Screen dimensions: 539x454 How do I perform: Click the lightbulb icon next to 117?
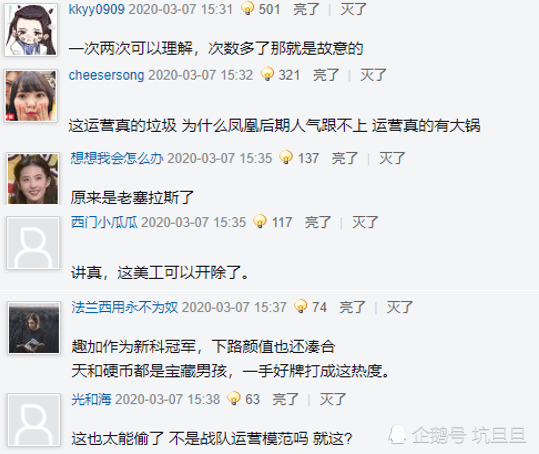(260, 221)
